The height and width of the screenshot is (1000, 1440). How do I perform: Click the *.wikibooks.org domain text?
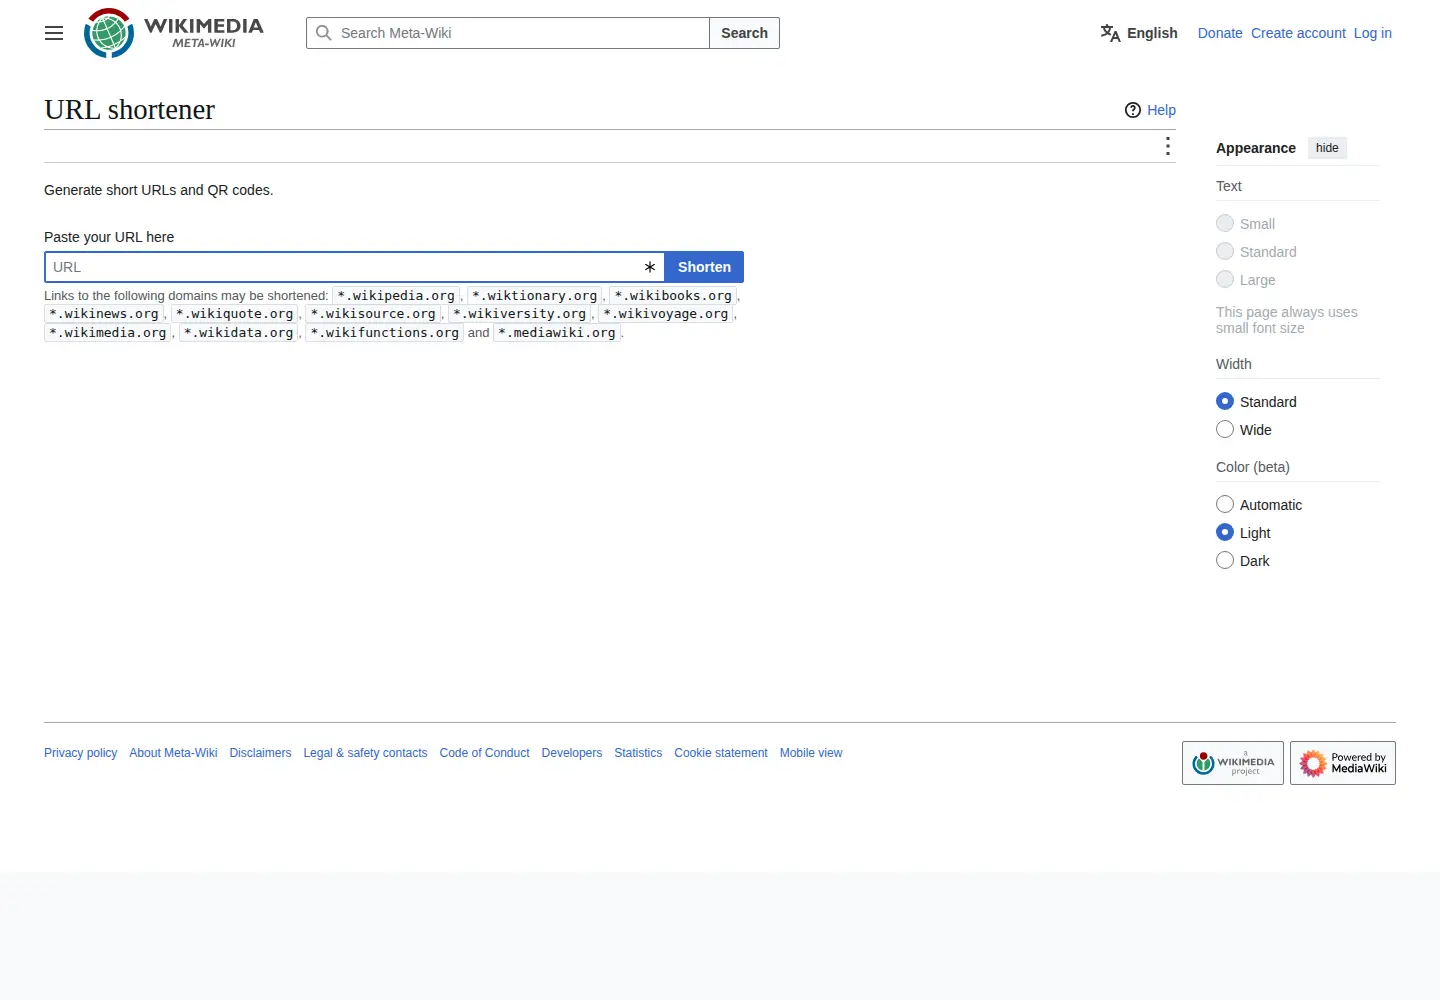[673, 296]
